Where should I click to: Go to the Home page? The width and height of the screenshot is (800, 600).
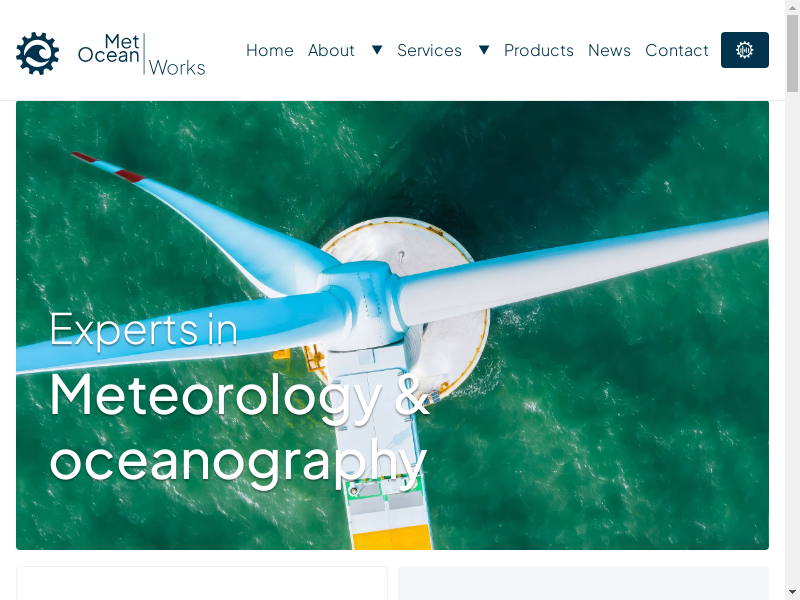pyautogui.click(x=270, y=51)
